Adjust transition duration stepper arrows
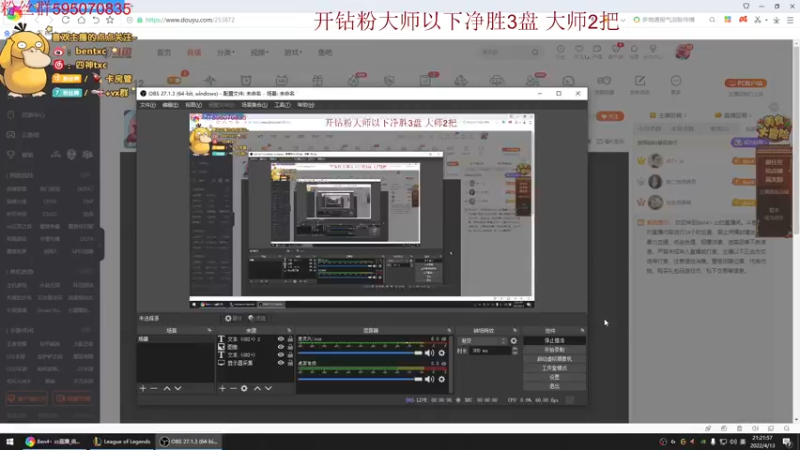Screen dimensions: 800x450 (514, 351)
